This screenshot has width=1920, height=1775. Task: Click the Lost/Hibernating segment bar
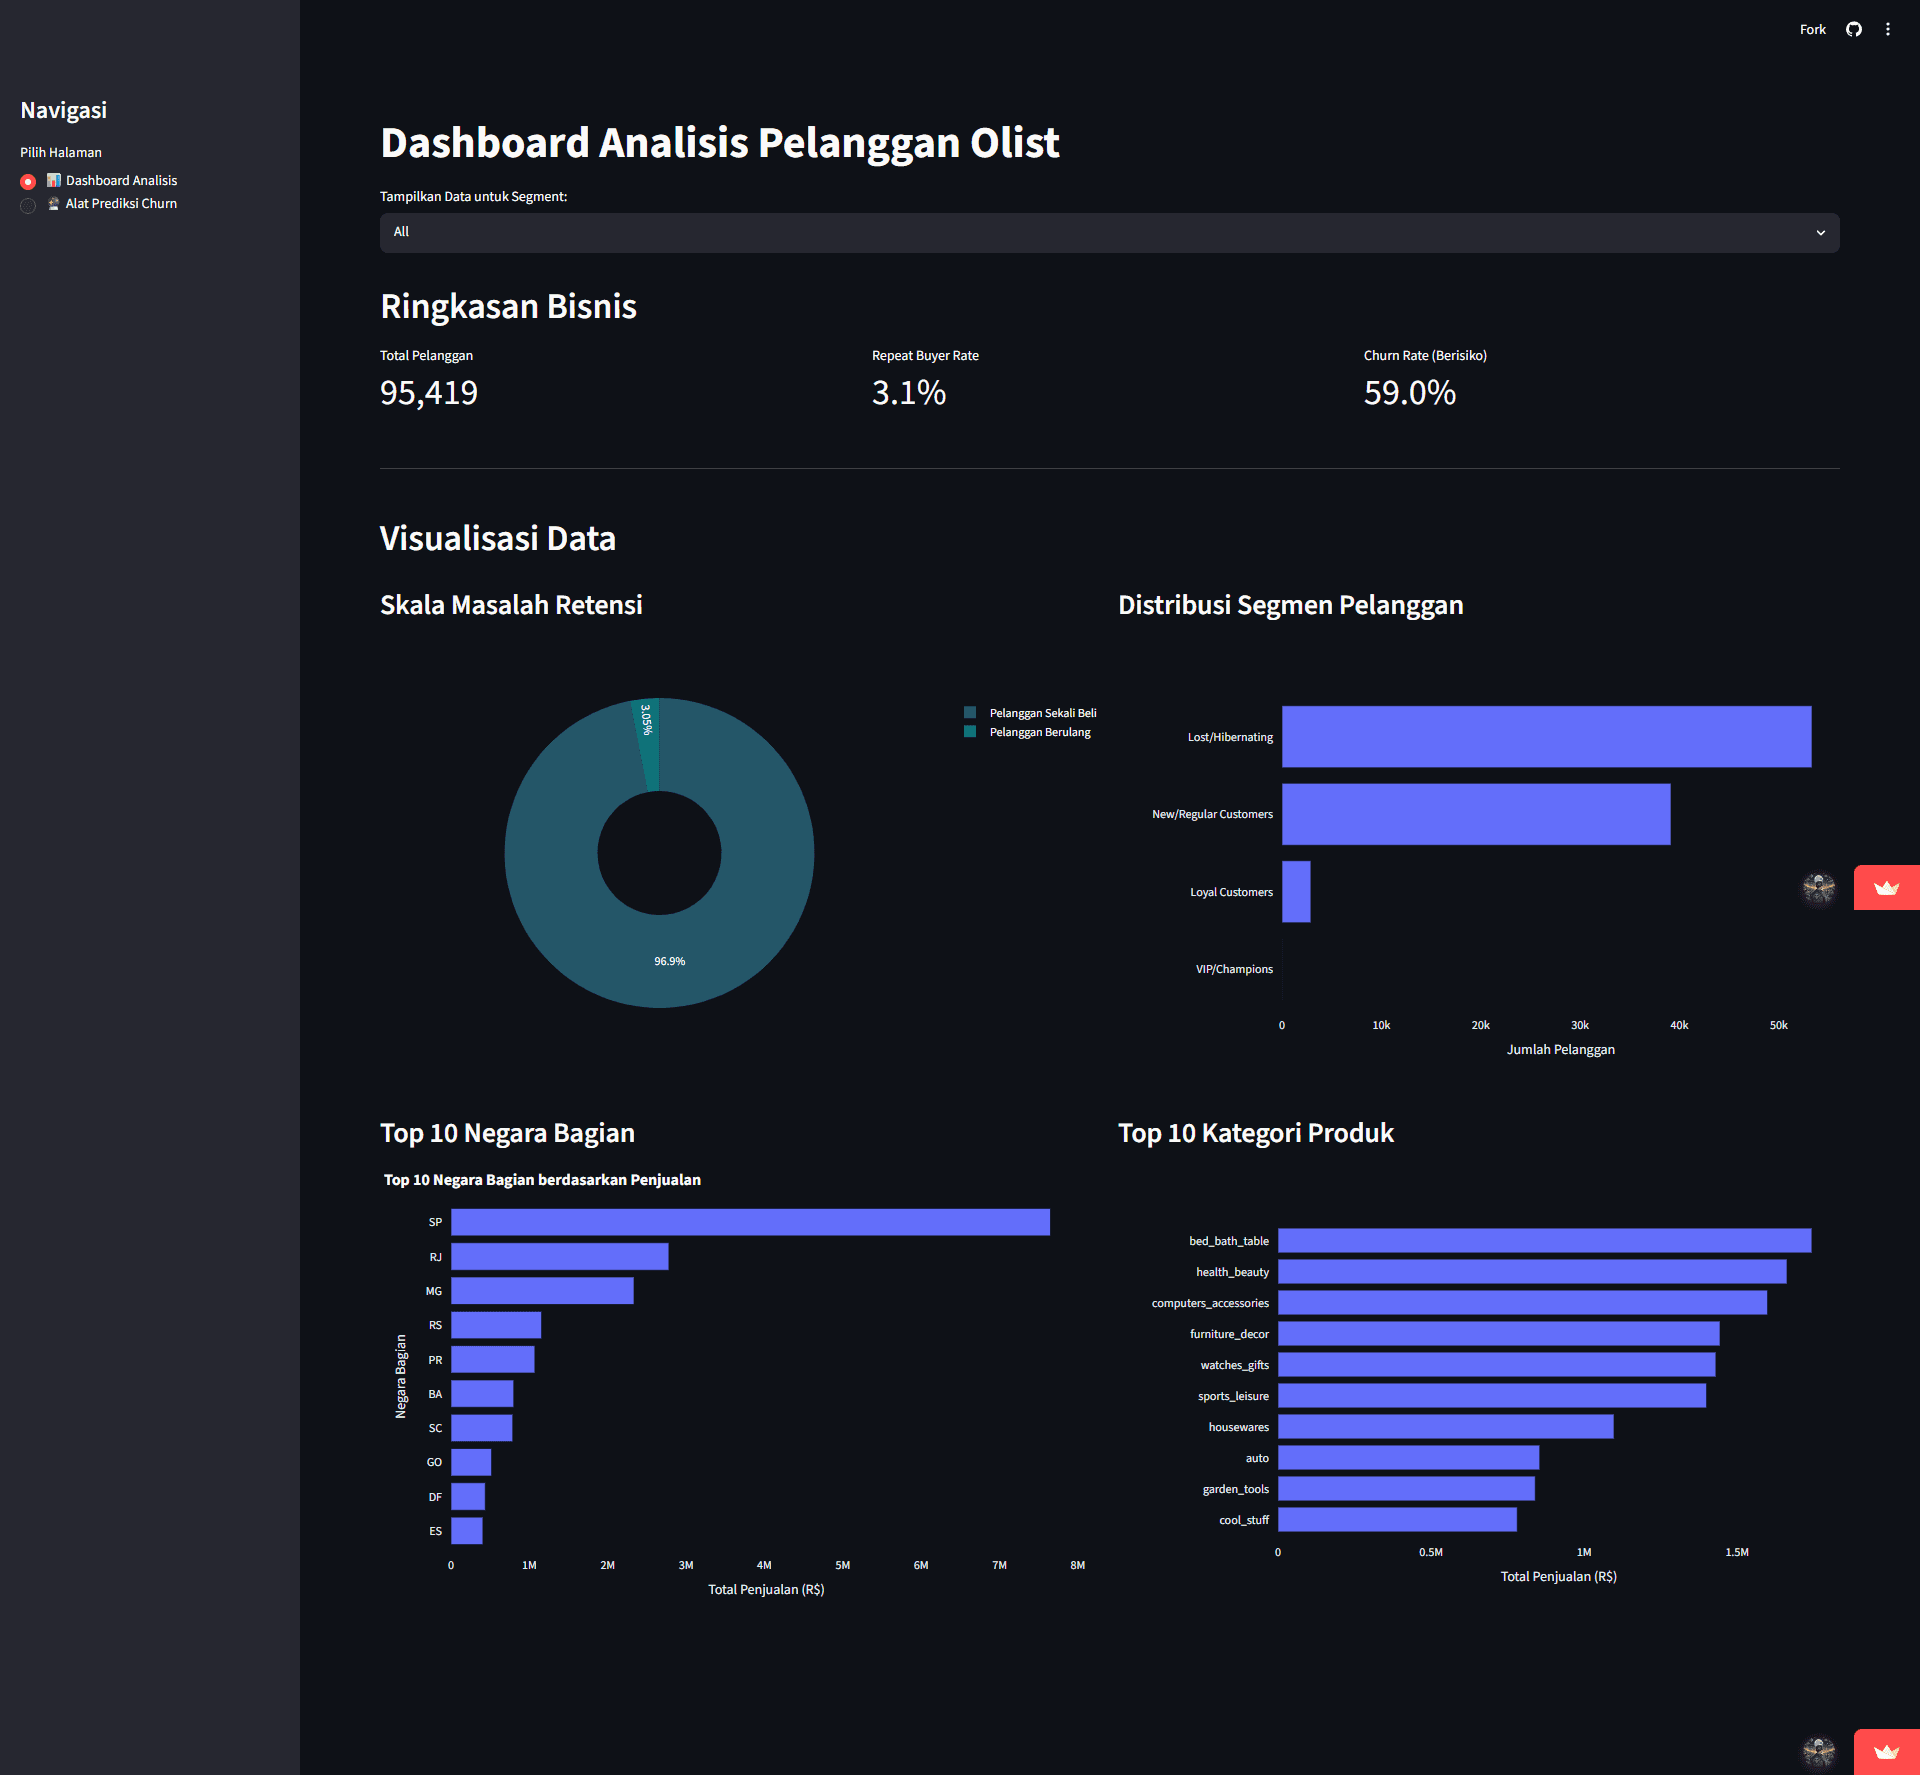click(x=1546, y=737)
